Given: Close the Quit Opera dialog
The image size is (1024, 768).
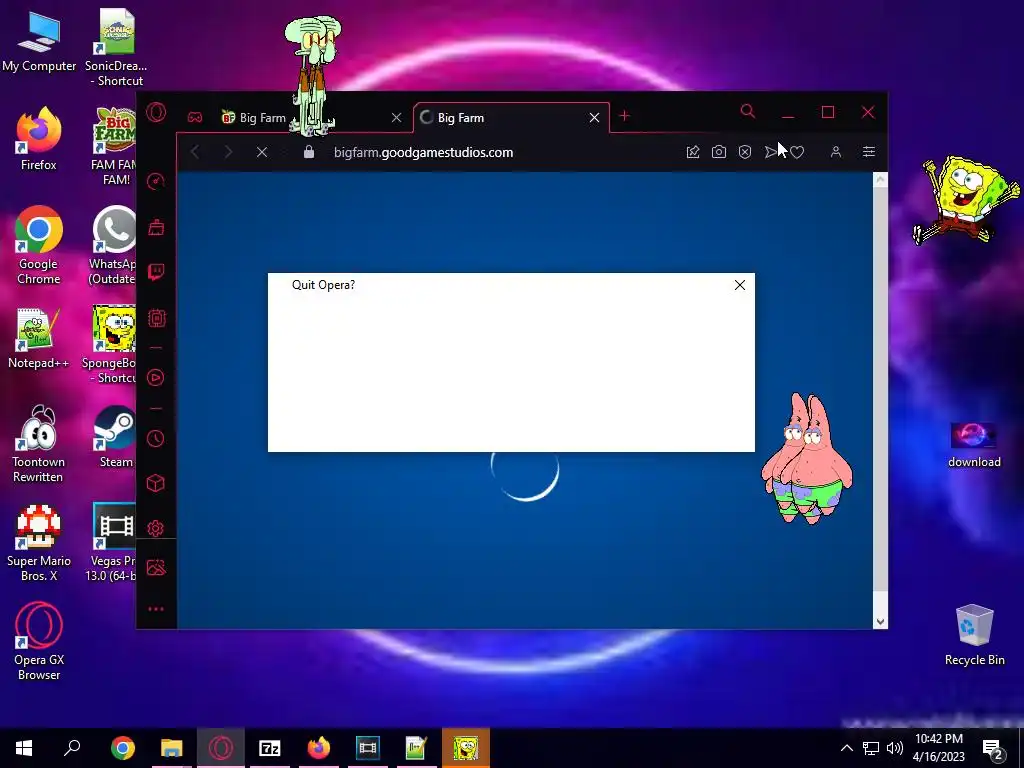Looking at the screenshot, I should pos(739,285).
